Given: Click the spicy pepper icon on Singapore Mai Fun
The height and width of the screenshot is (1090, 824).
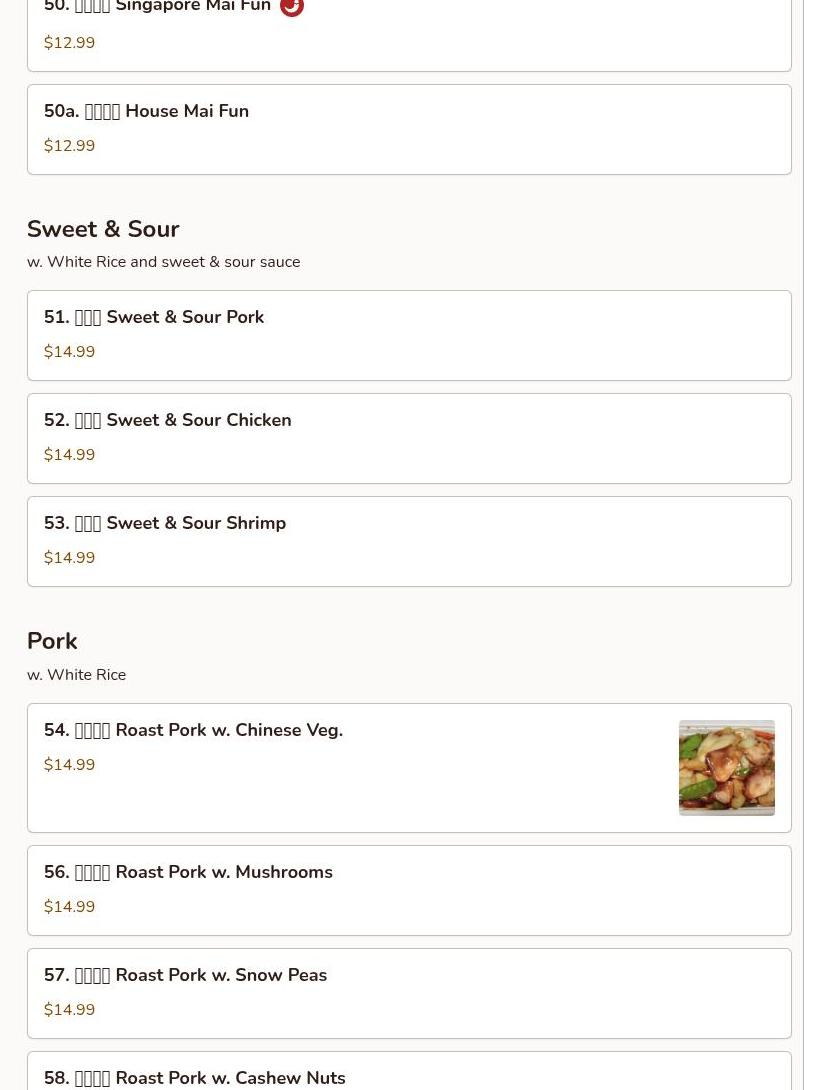Looking at the screenshot, I should pyautogui.click(x=291, y=6).
